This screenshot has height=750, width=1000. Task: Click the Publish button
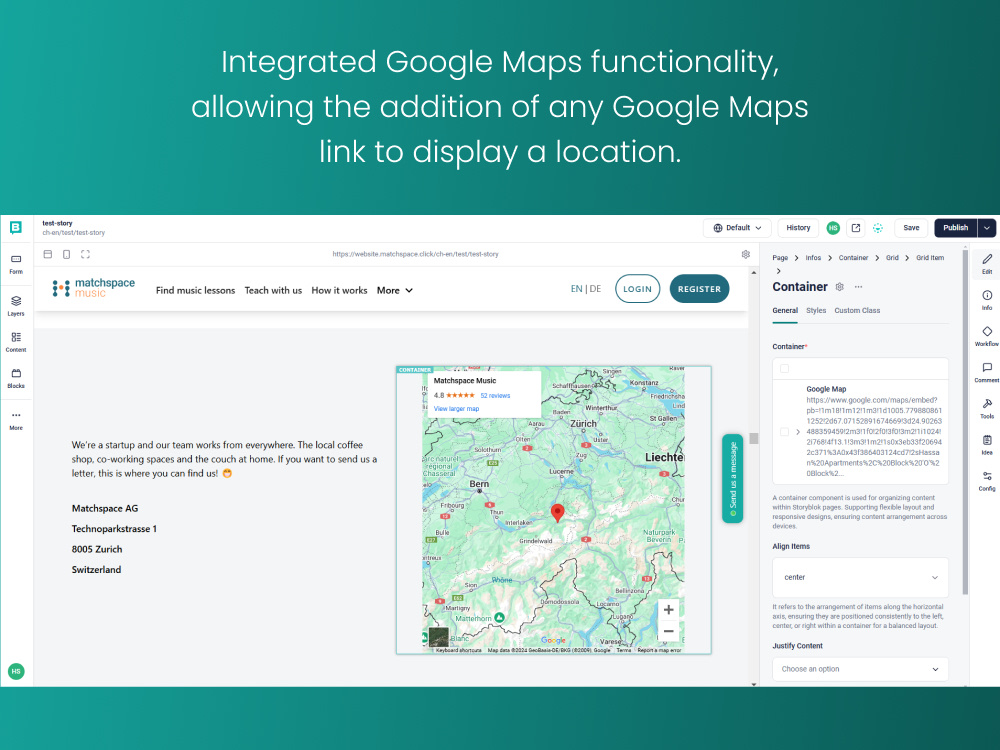click(x=955, y=228)
